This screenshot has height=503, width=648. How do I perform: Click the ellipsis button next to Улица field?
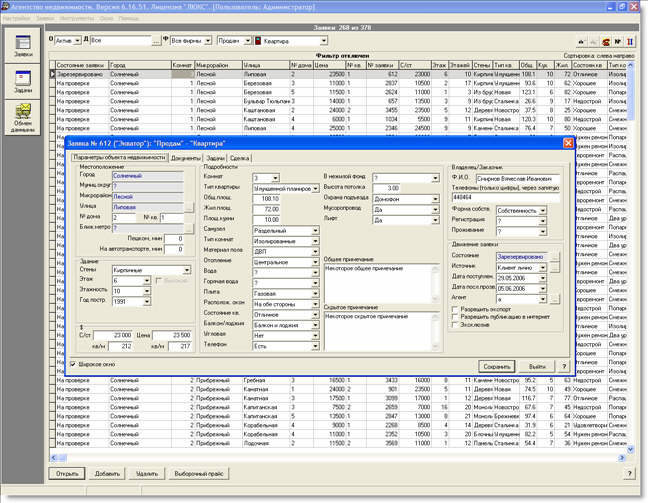[x=187, y=206]
